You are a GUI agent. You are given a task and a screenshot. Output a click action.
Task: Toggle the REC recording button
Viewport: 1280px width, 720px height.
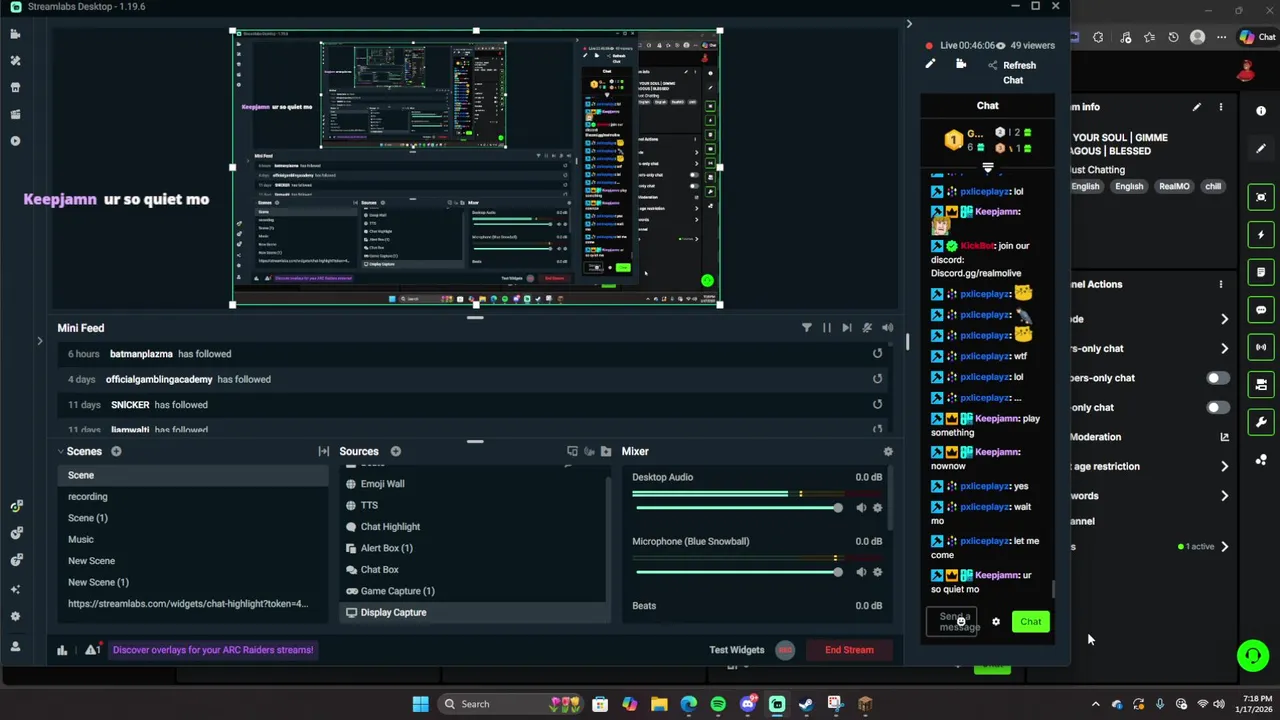(x=785, y=650)
